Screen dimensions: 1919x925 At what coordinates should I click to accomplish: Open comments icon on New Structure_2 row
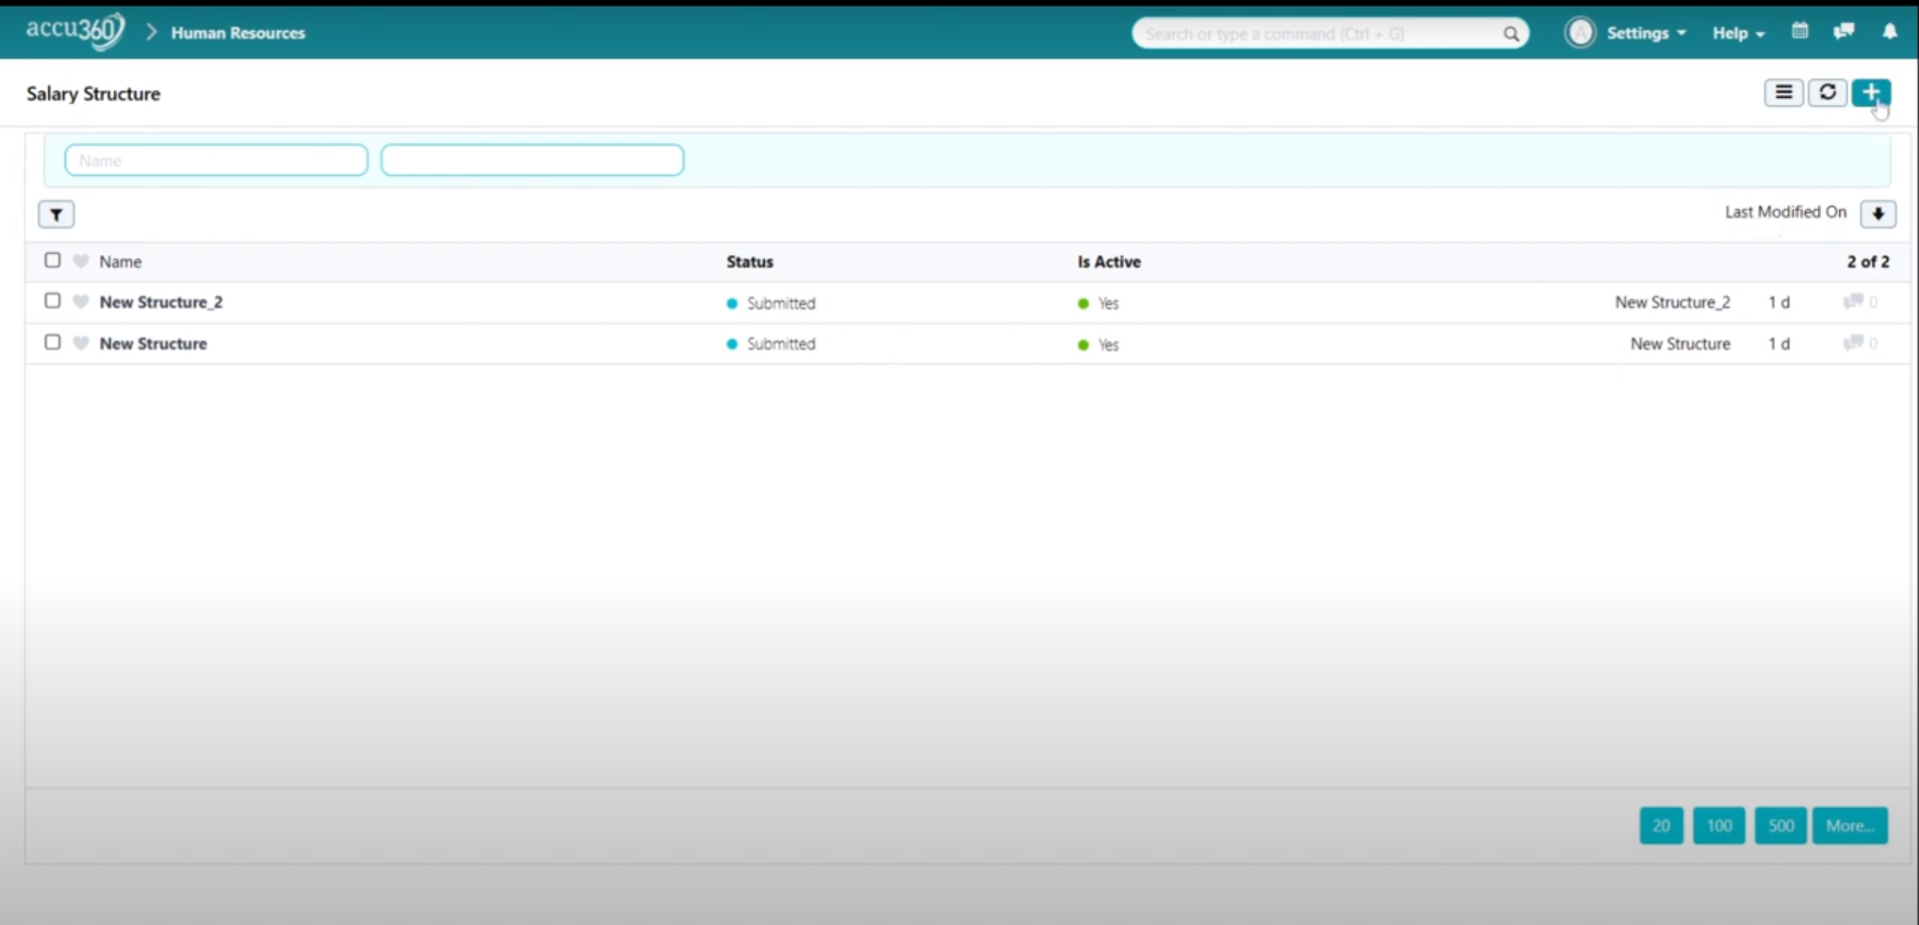point(1853,301)
